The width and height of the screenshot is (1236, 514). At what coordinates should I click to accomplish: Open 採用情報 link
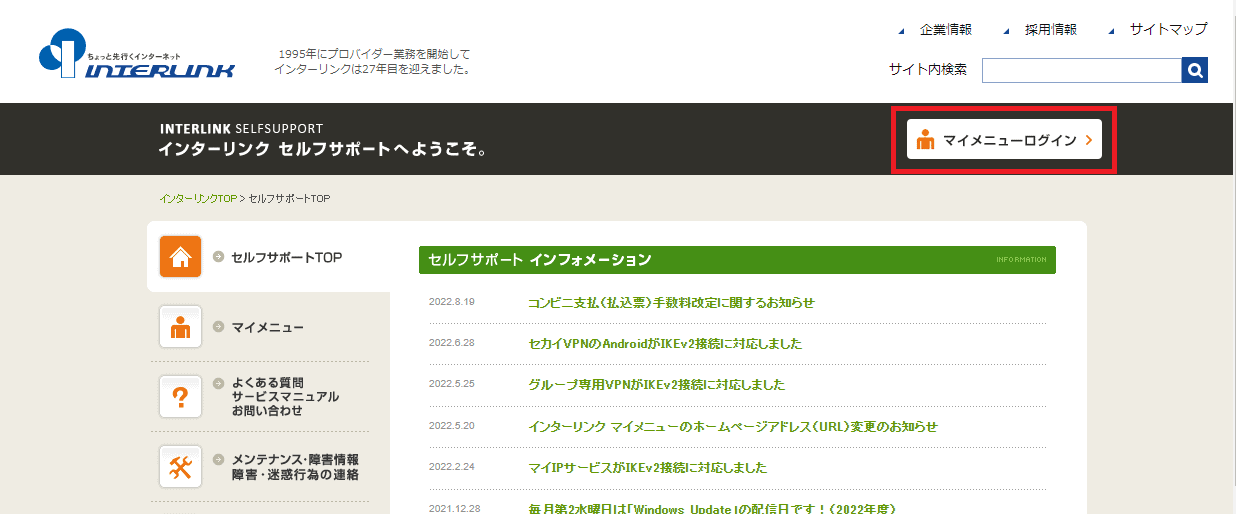tap(1051, 30)
